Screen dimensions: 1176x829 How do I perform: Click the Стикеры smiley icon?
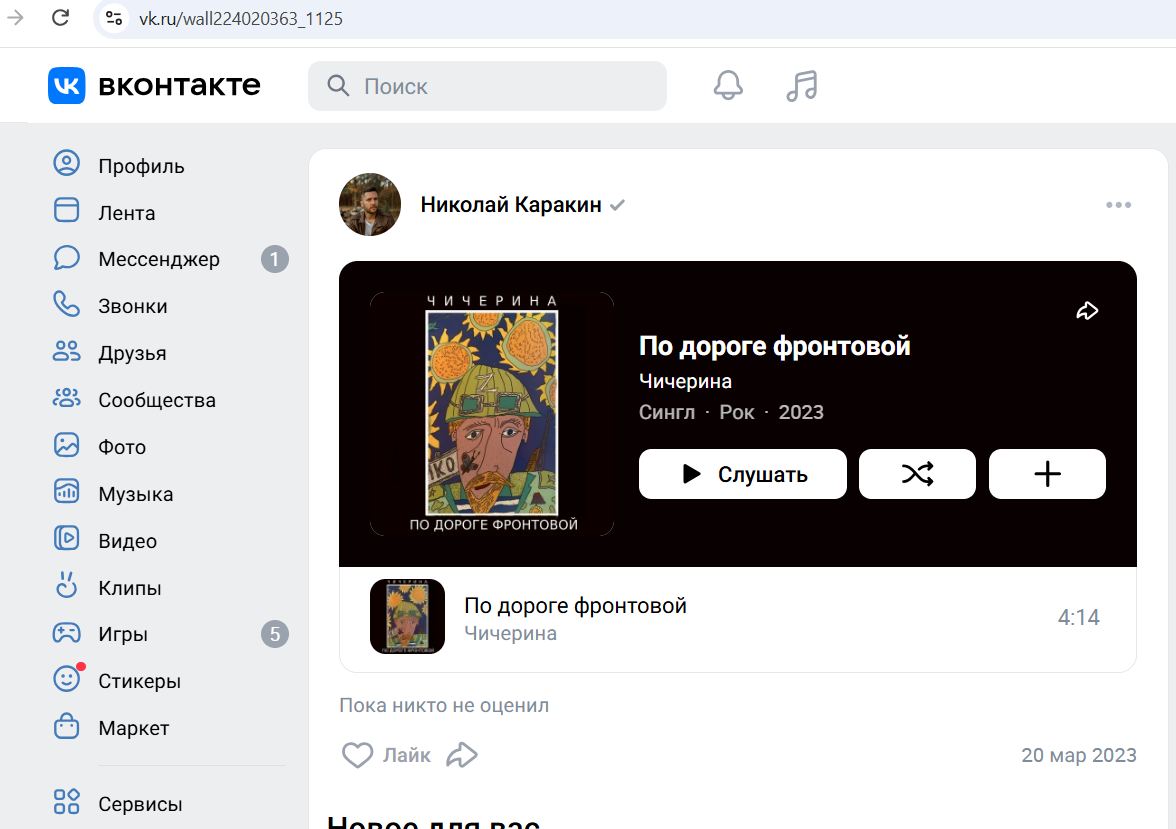pos(66,679)
